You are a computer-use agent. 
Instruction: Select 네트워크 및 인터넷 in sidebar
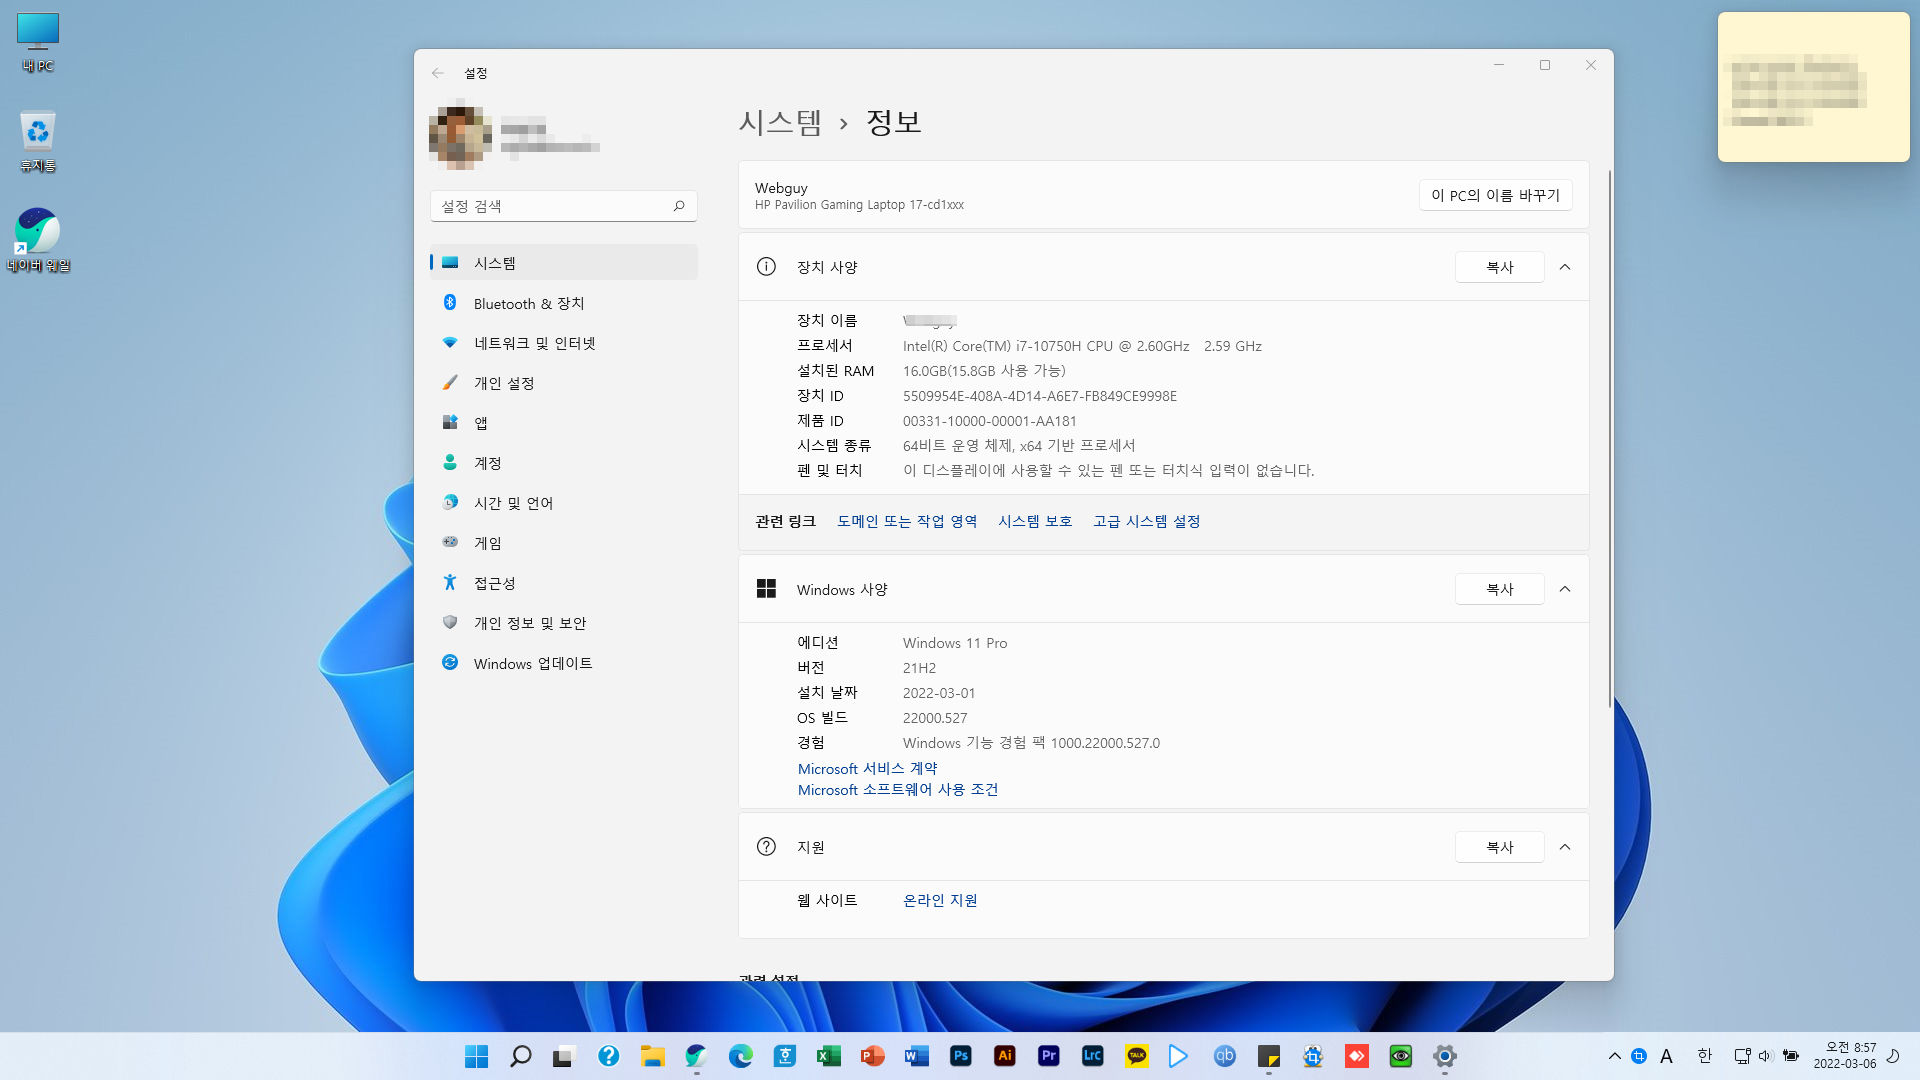point(563,343)
